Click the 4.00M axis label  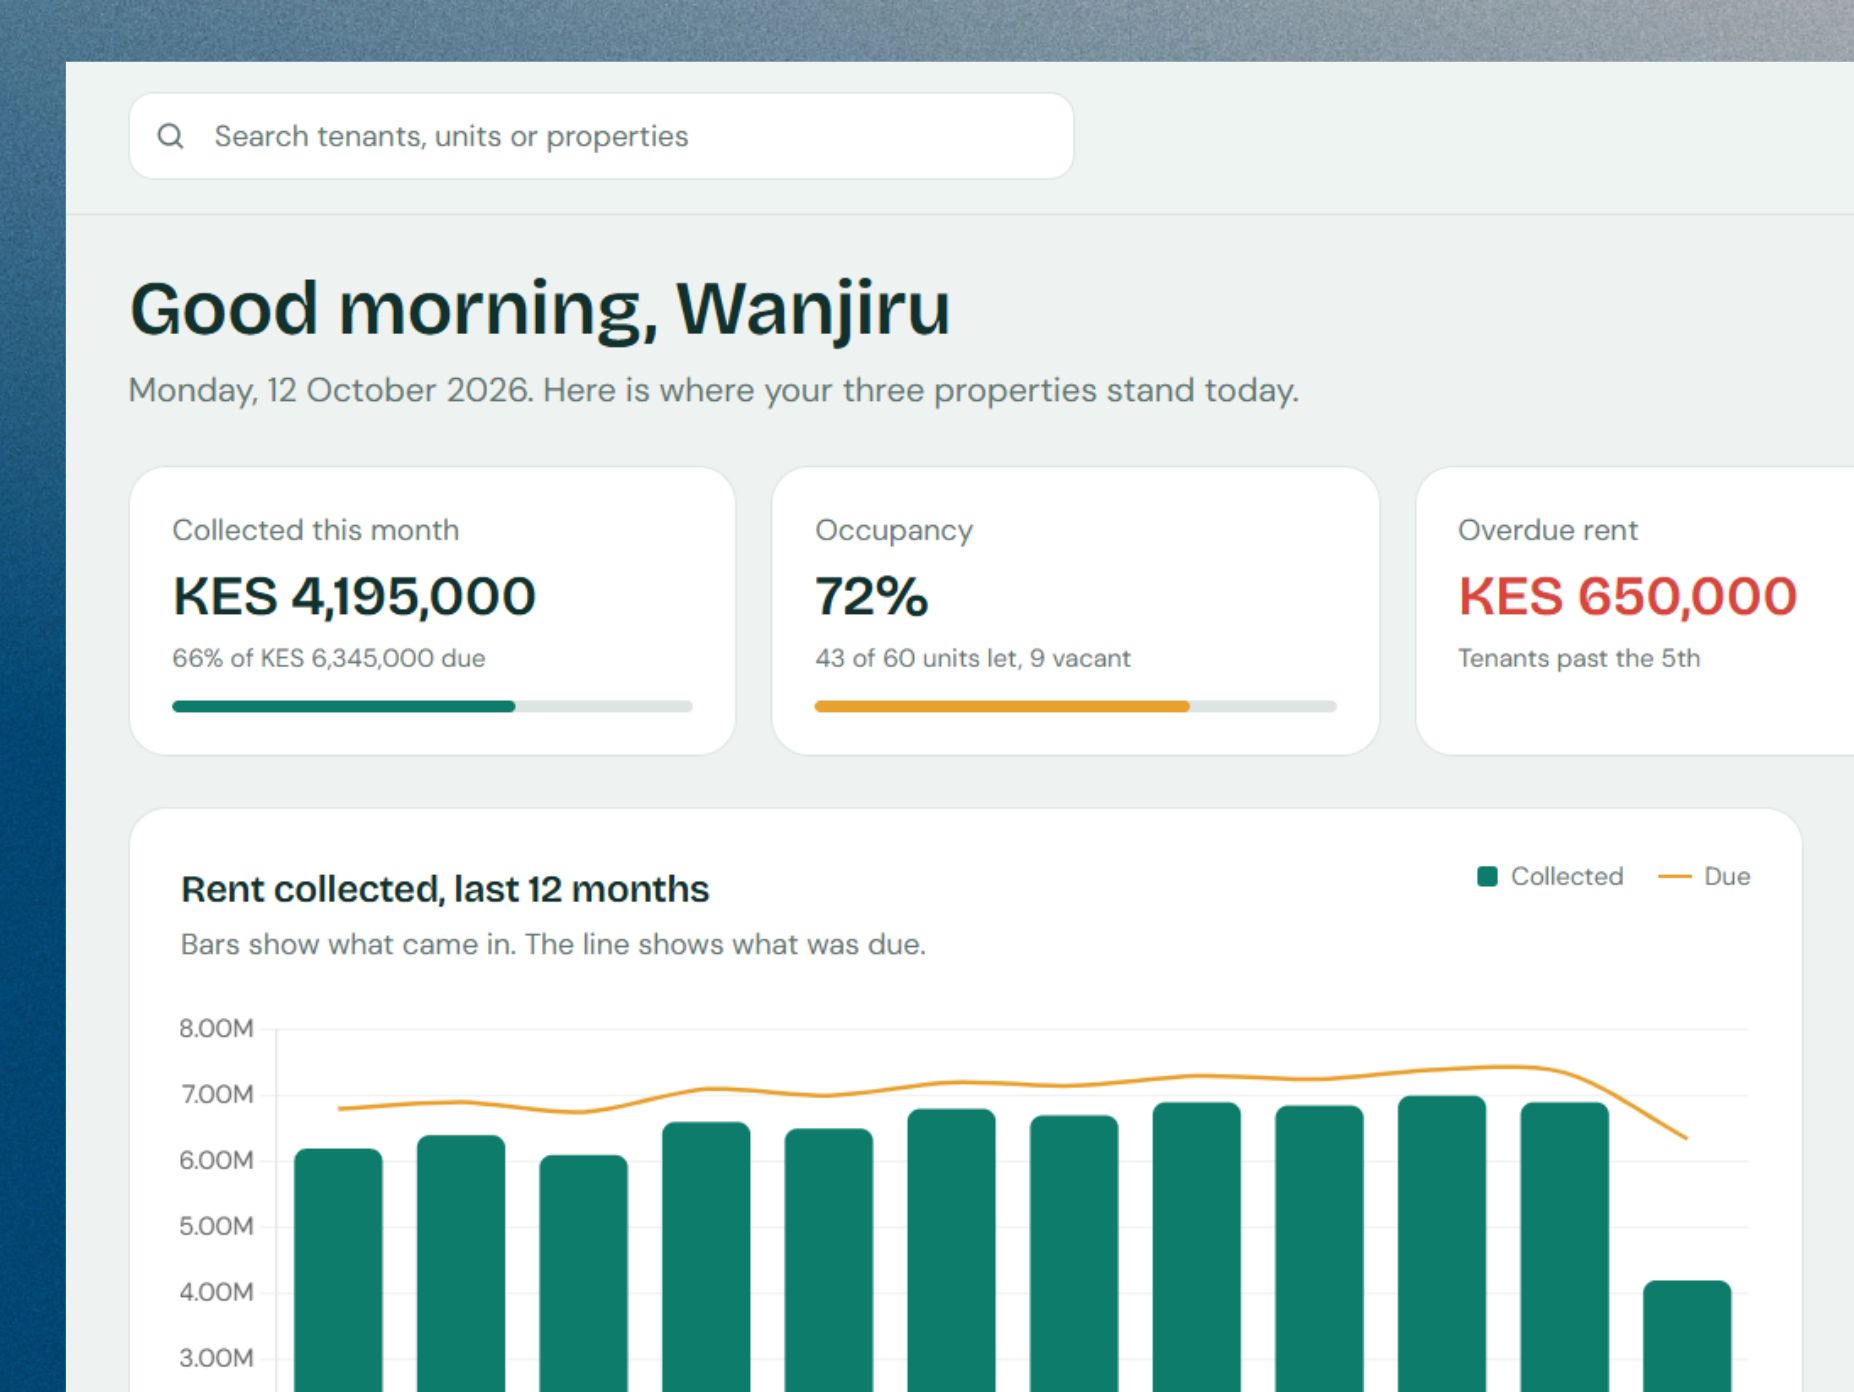tap(216, 1293)
